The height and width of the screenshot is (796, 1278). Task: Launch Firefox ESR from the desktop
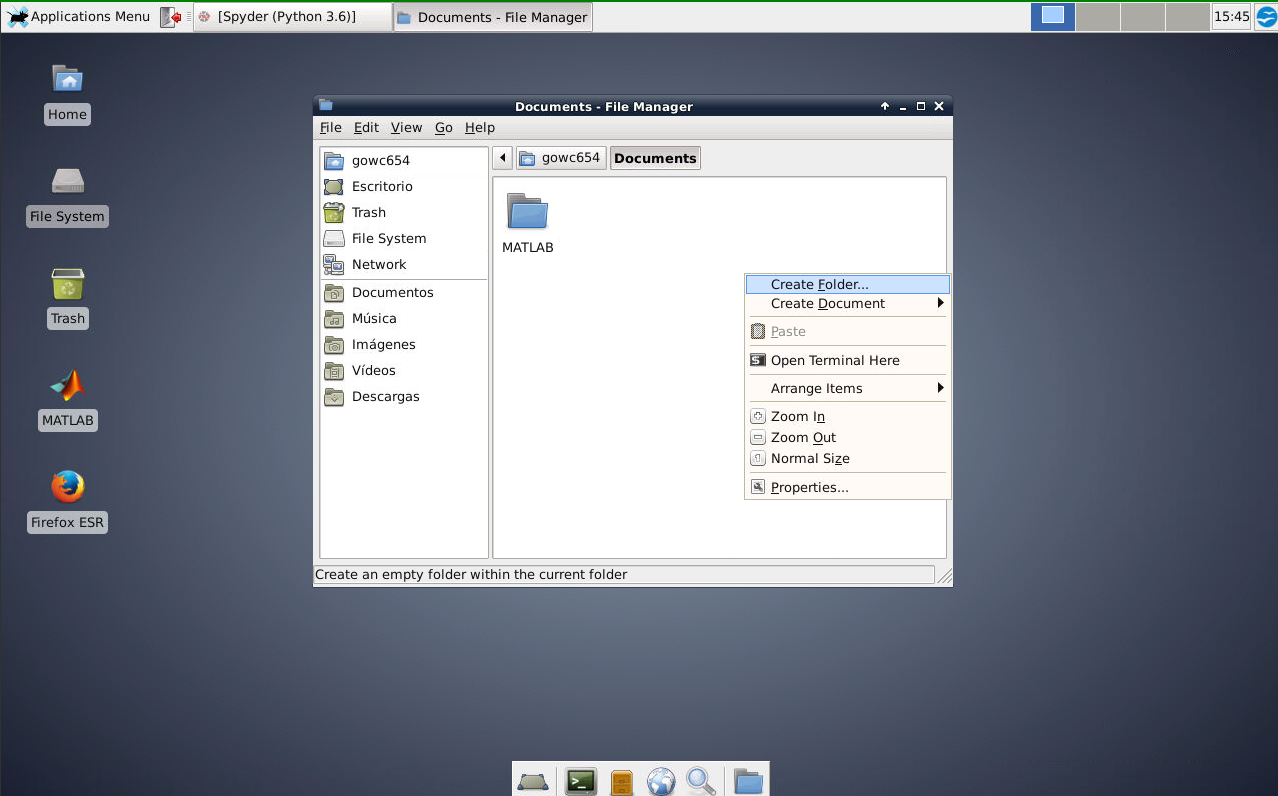[x=67, y=501]
